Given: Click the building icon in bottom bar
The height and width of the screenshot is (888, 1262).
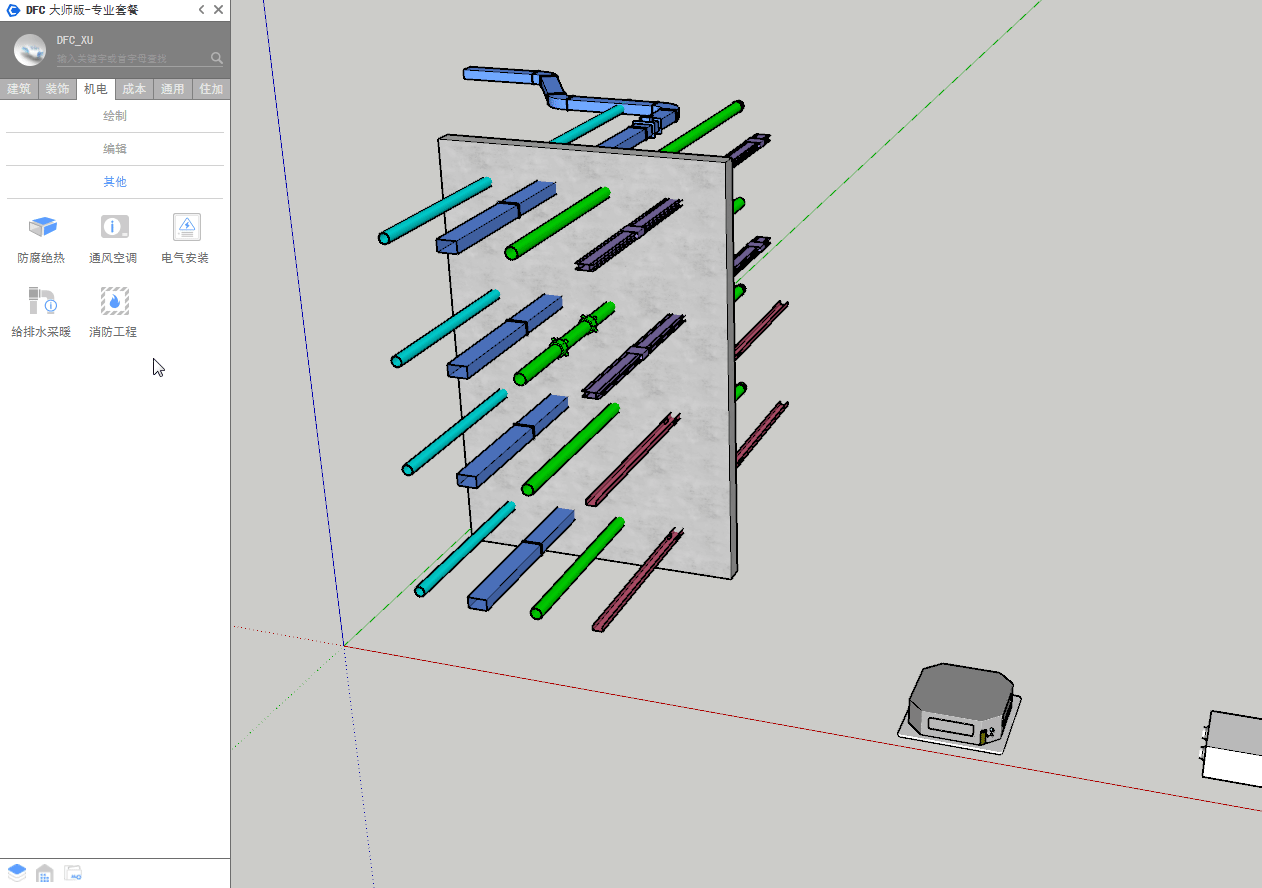Looking at the screenshot, I should click(x=45, y=873).
